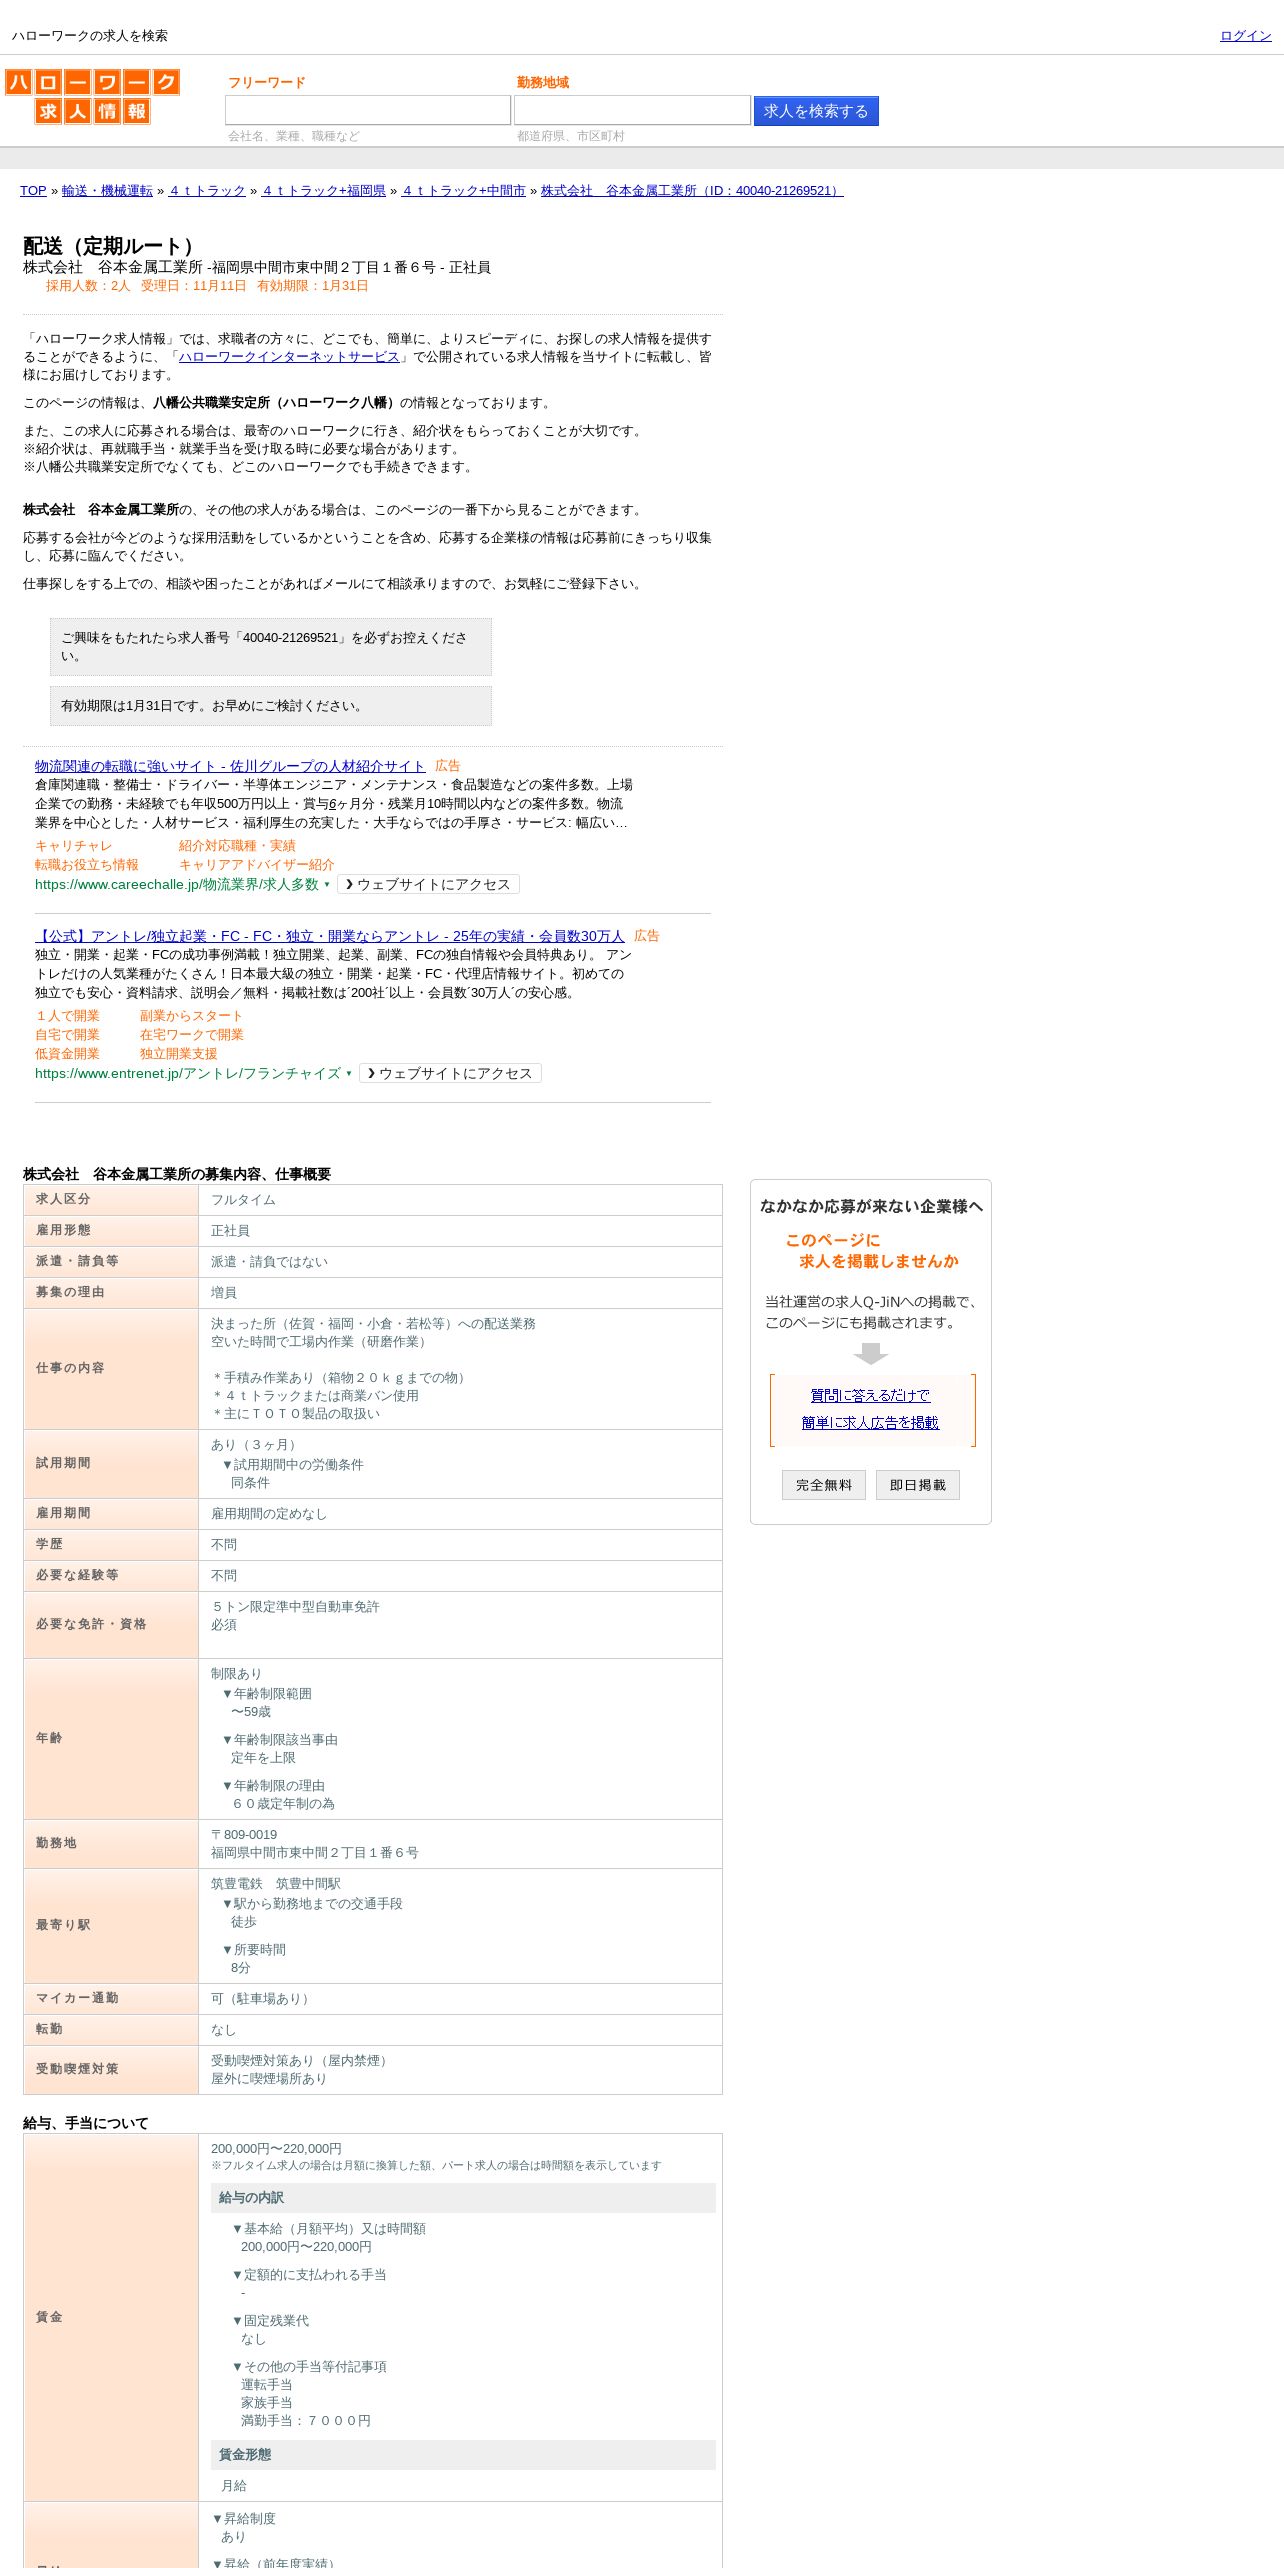Click 正社員 value in 雇用形態 row
This screenshot has width=1284, height=2568.
(230, 1231)
